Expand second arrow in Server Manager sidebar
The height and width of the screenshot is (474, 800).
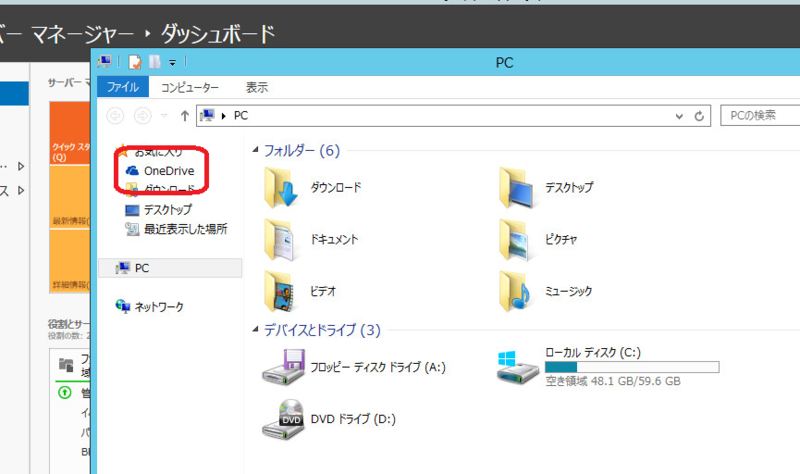[x=21, y=190]
